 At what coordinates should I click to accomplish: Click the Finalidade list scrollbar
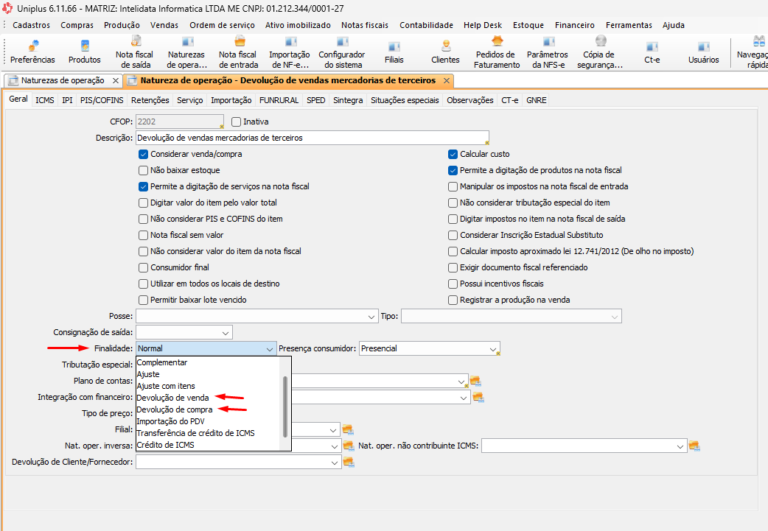click(x=285, y=406)
